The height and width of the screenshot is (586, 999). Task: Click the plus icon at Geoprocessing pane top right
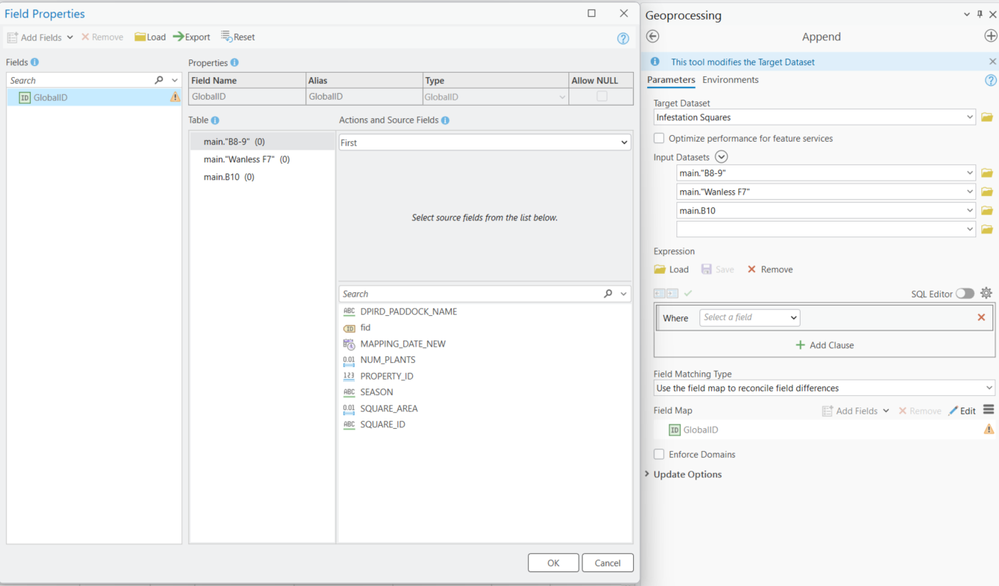(x=991, y=36)
